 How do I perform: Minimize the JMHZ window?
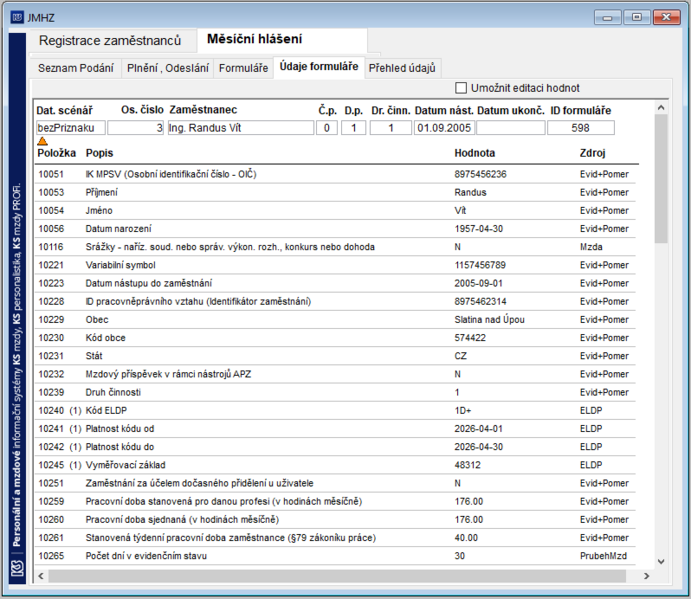point(607,18)
